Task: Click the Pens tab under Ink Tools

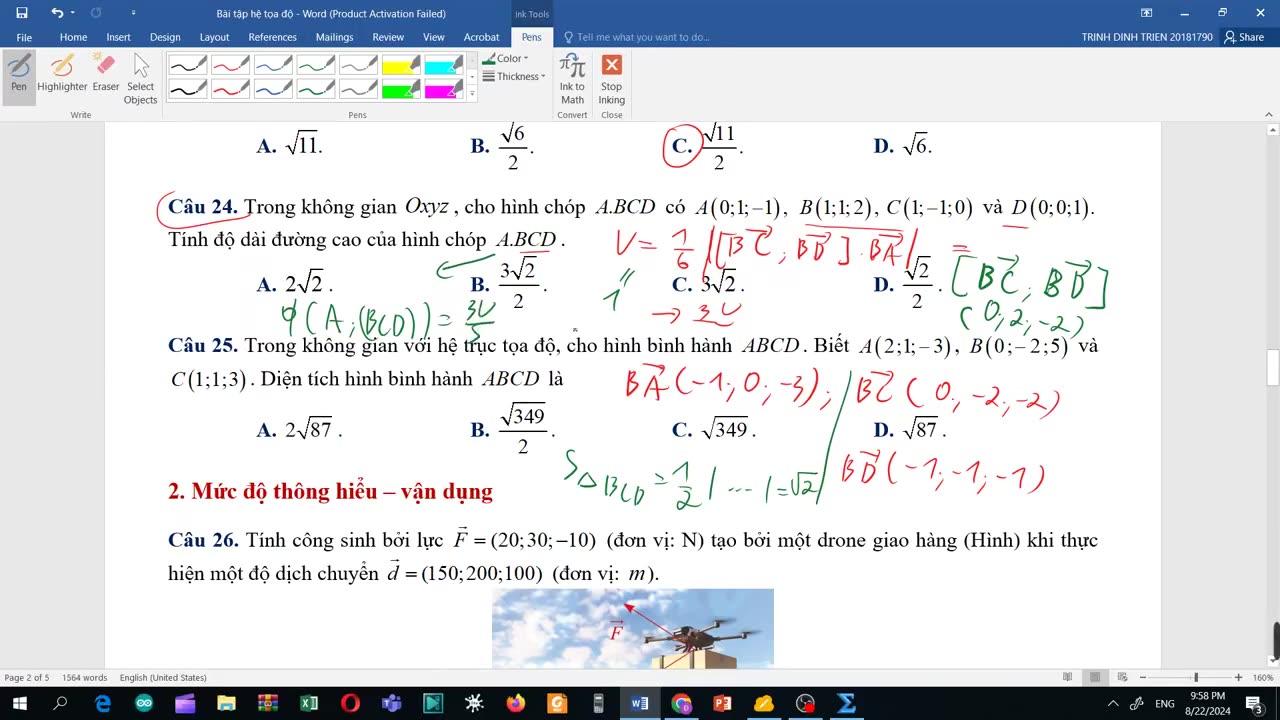Action: 531,37
